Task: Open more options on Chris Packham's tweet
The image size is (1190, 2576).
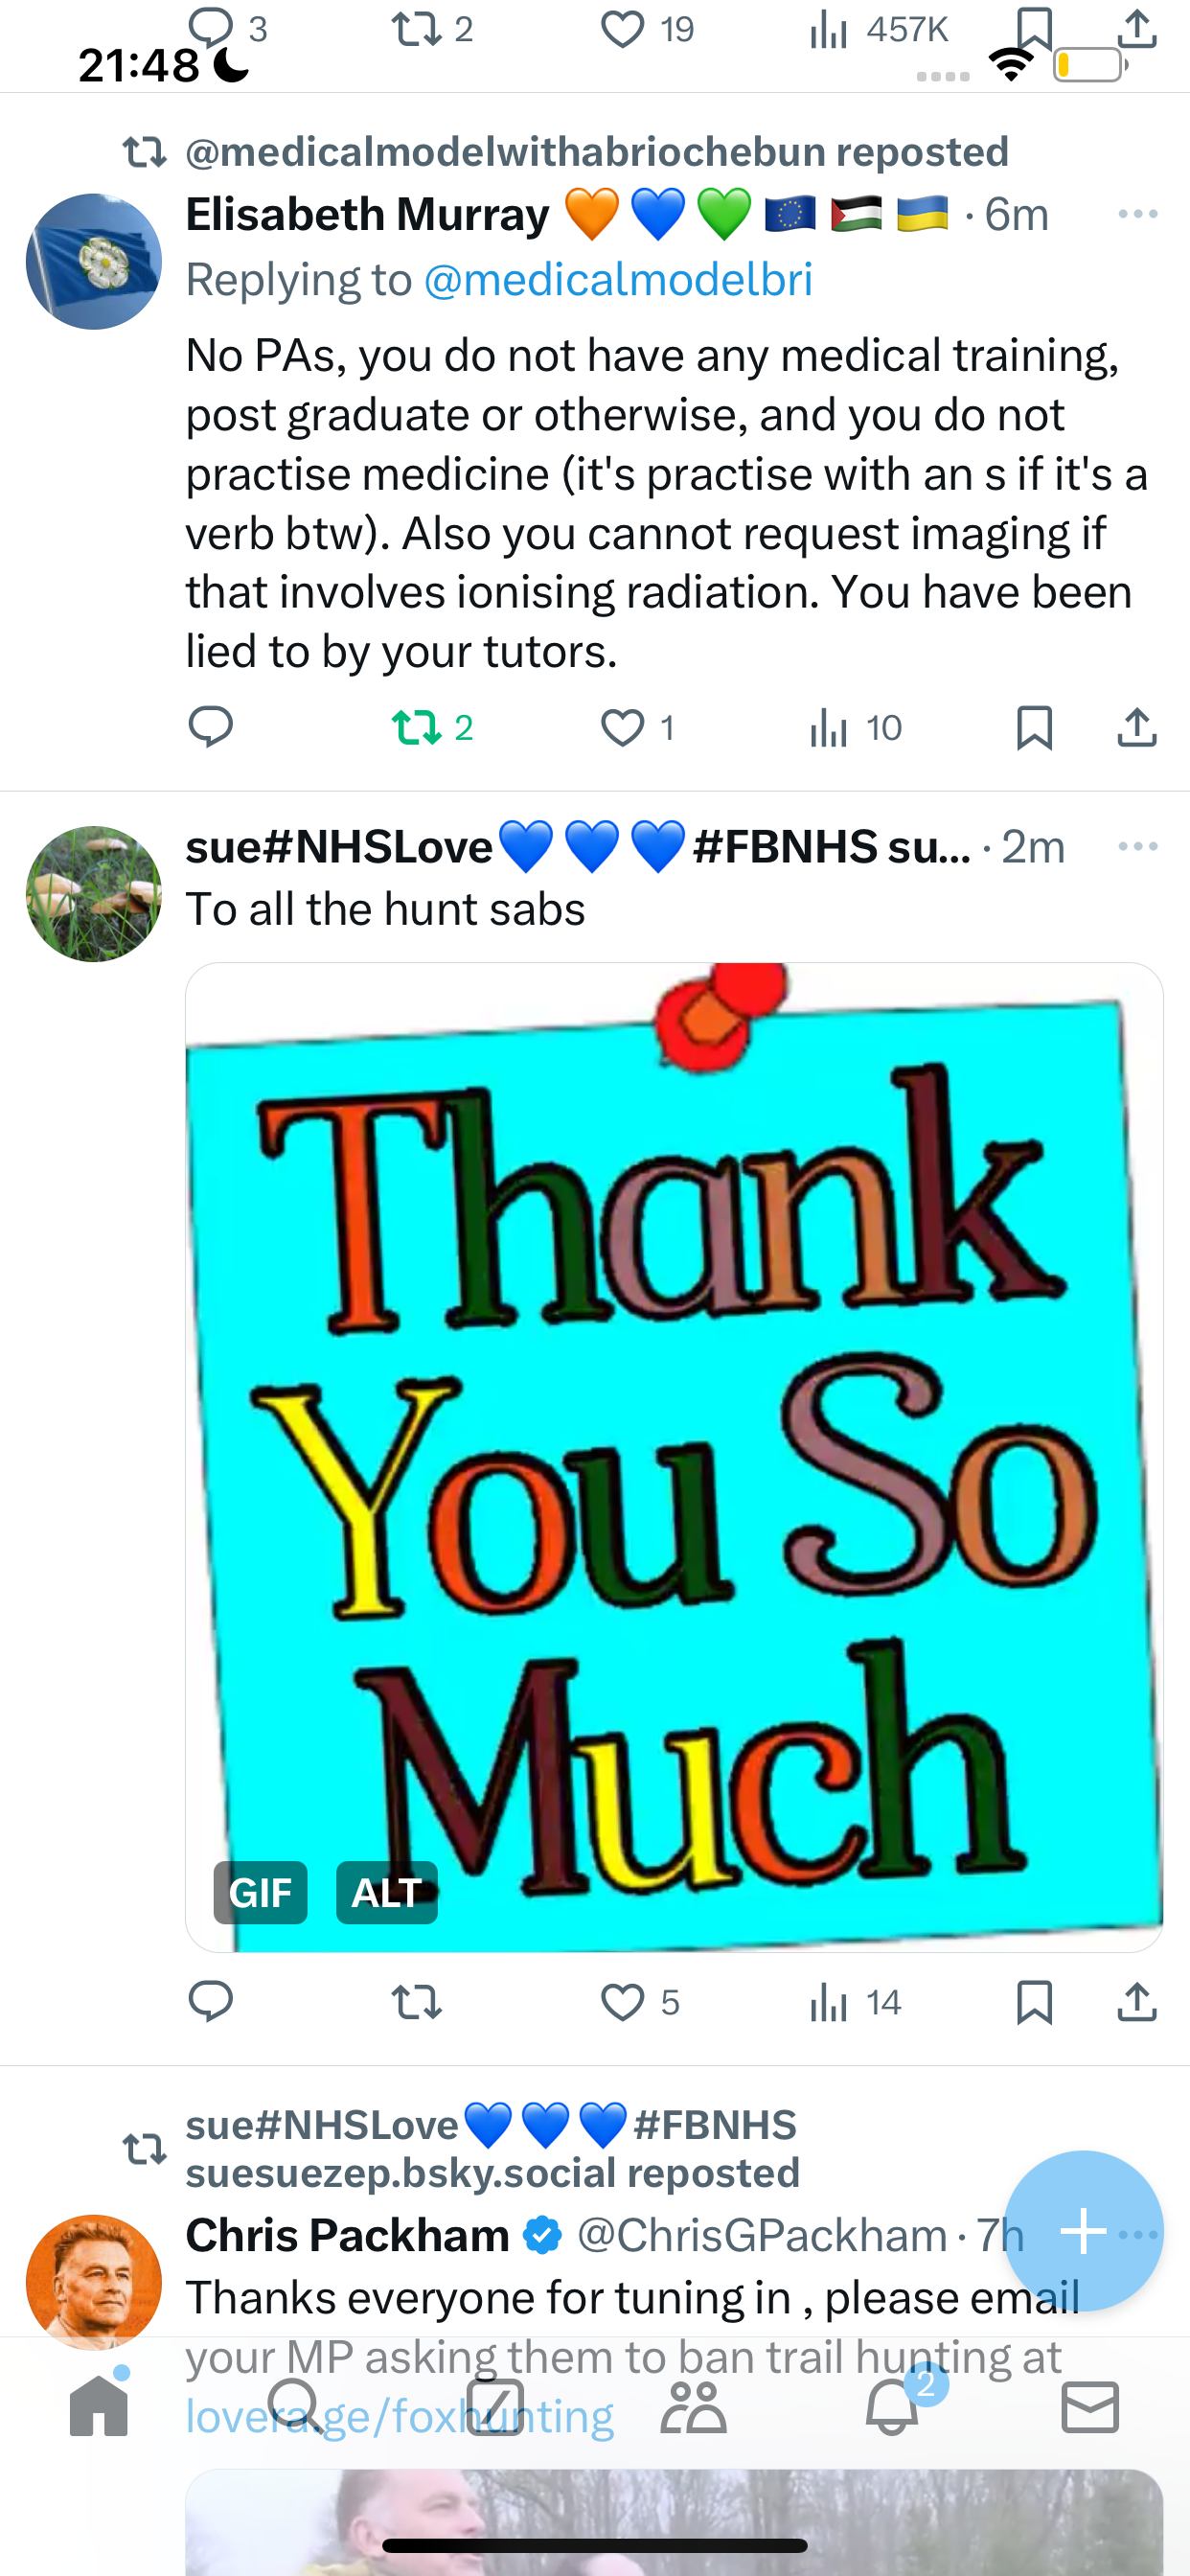Action: 1140,2234
